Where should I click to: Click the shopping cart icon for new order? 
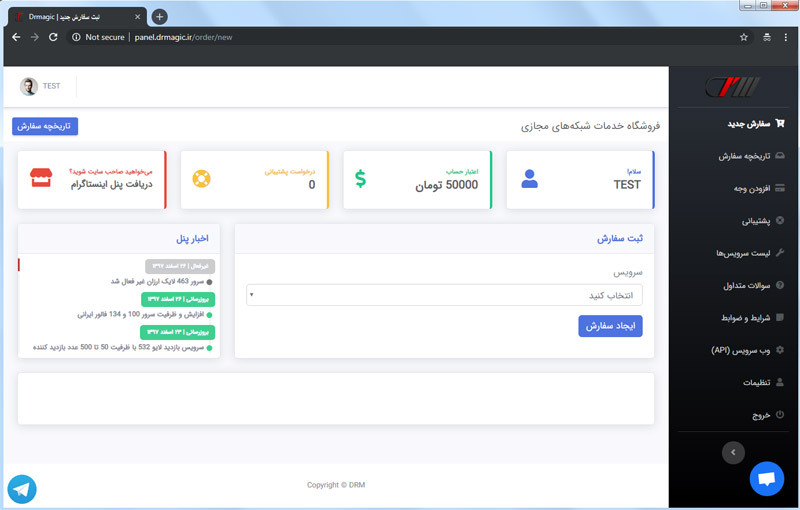780,123
